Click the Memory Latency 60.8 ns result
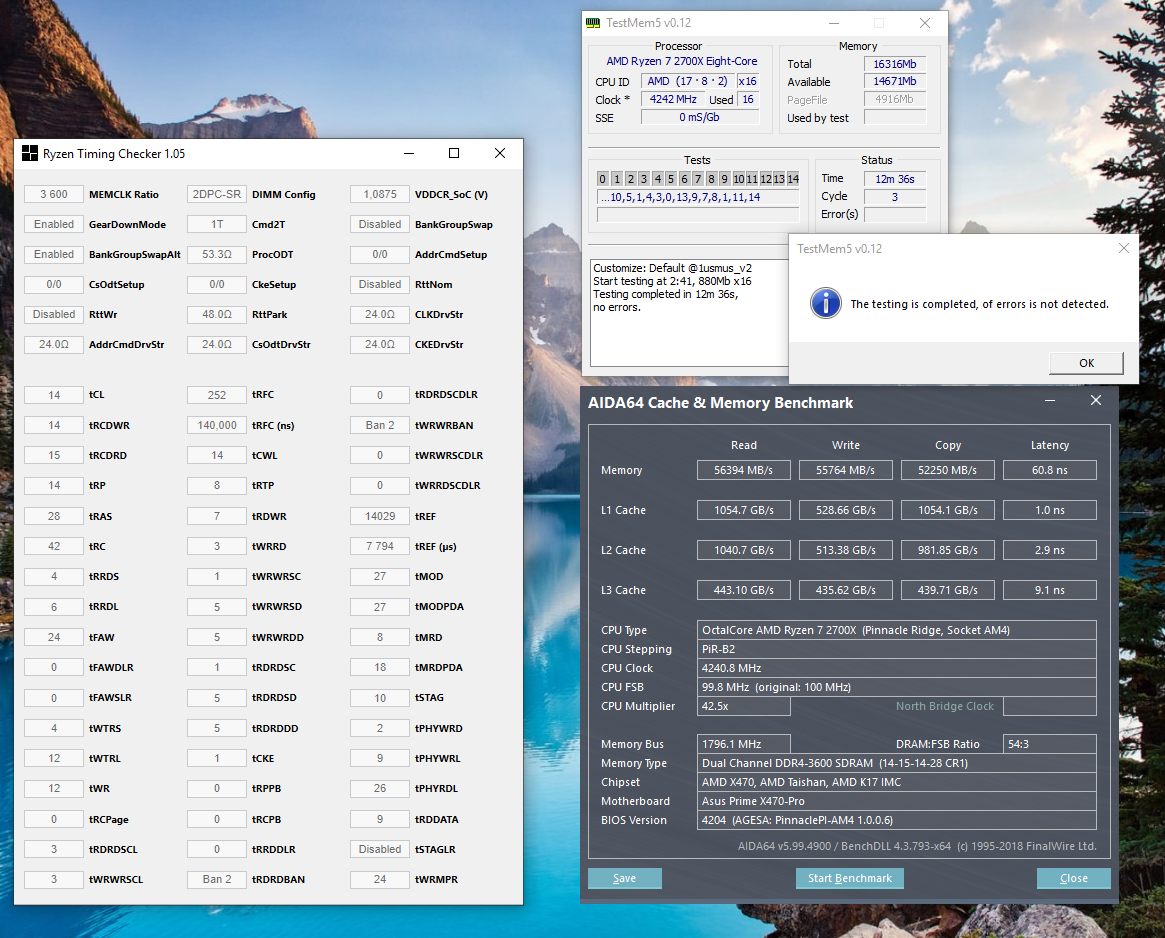This screenshot has height=938, width=1165. coord(1050,470)
